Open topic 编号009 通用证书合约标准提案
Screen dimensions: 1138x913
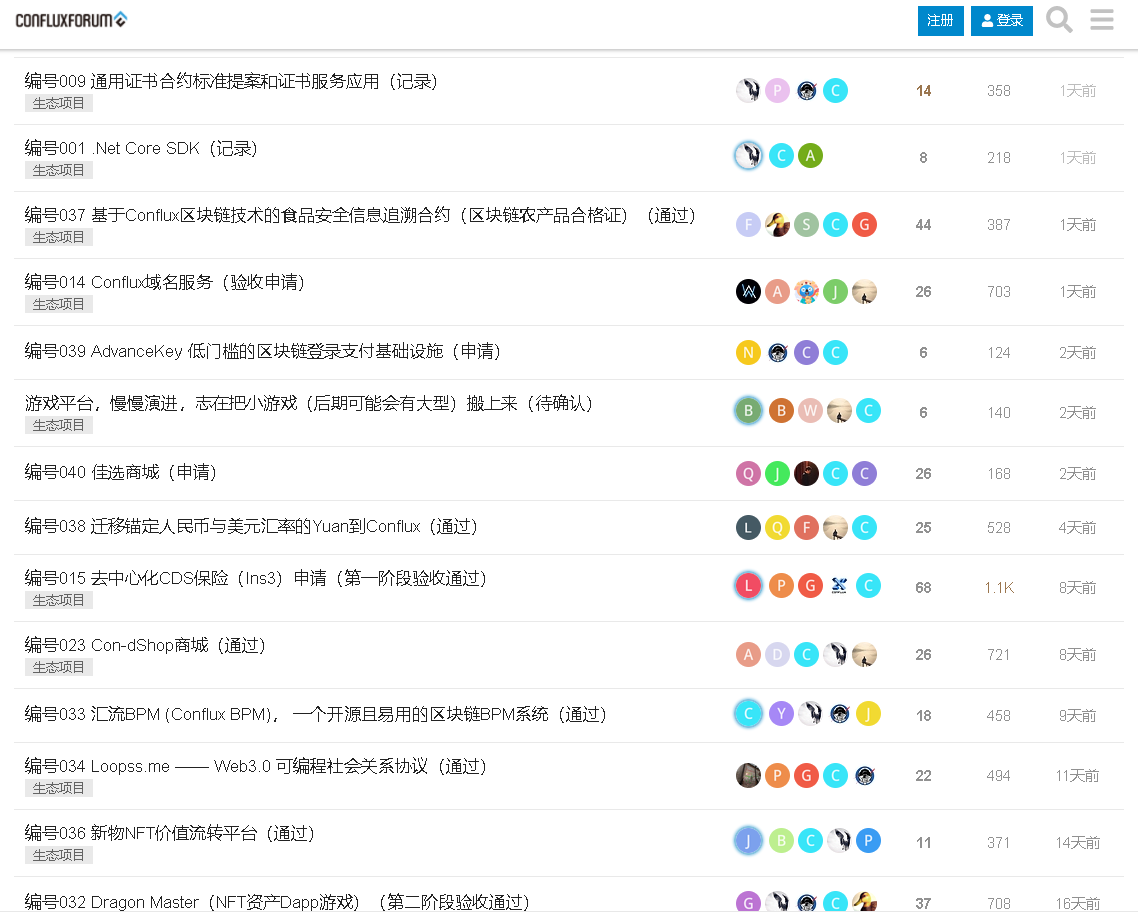pos(231,82)
